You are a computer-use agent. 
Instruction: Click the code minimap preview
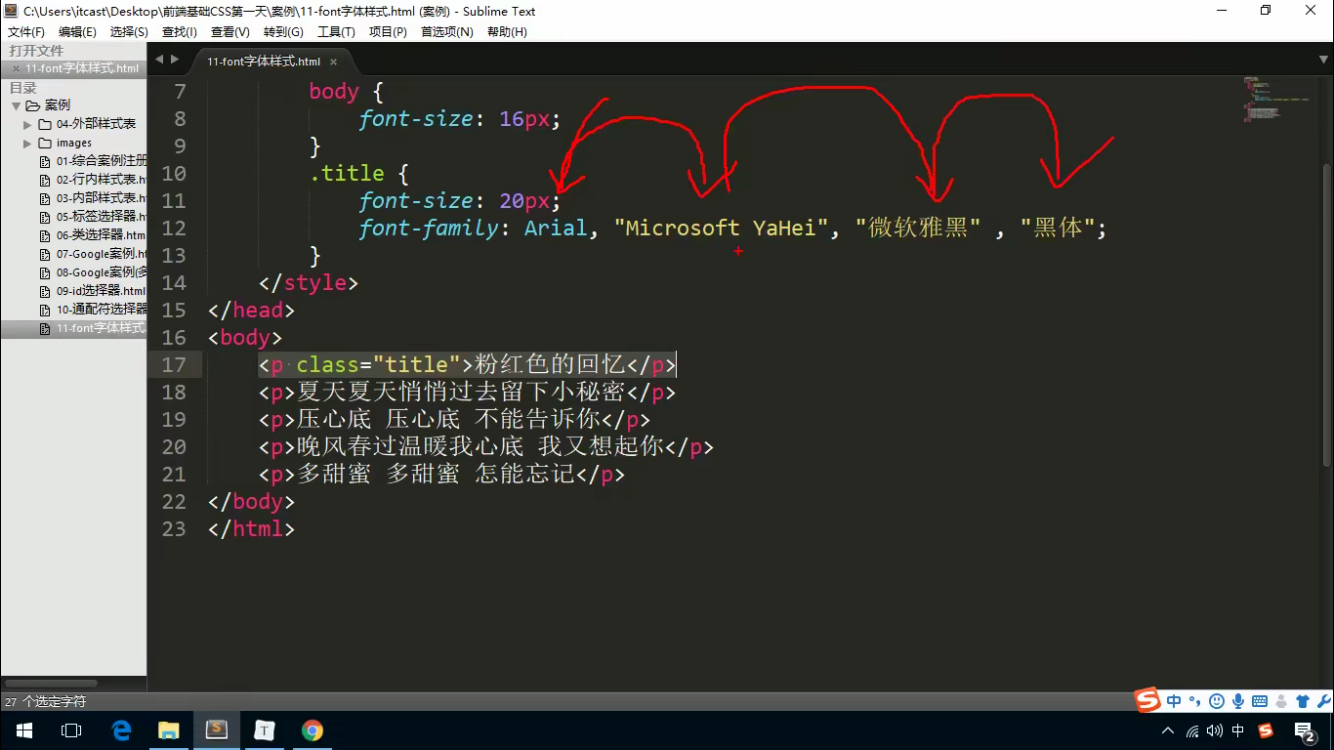point(1276,99)
